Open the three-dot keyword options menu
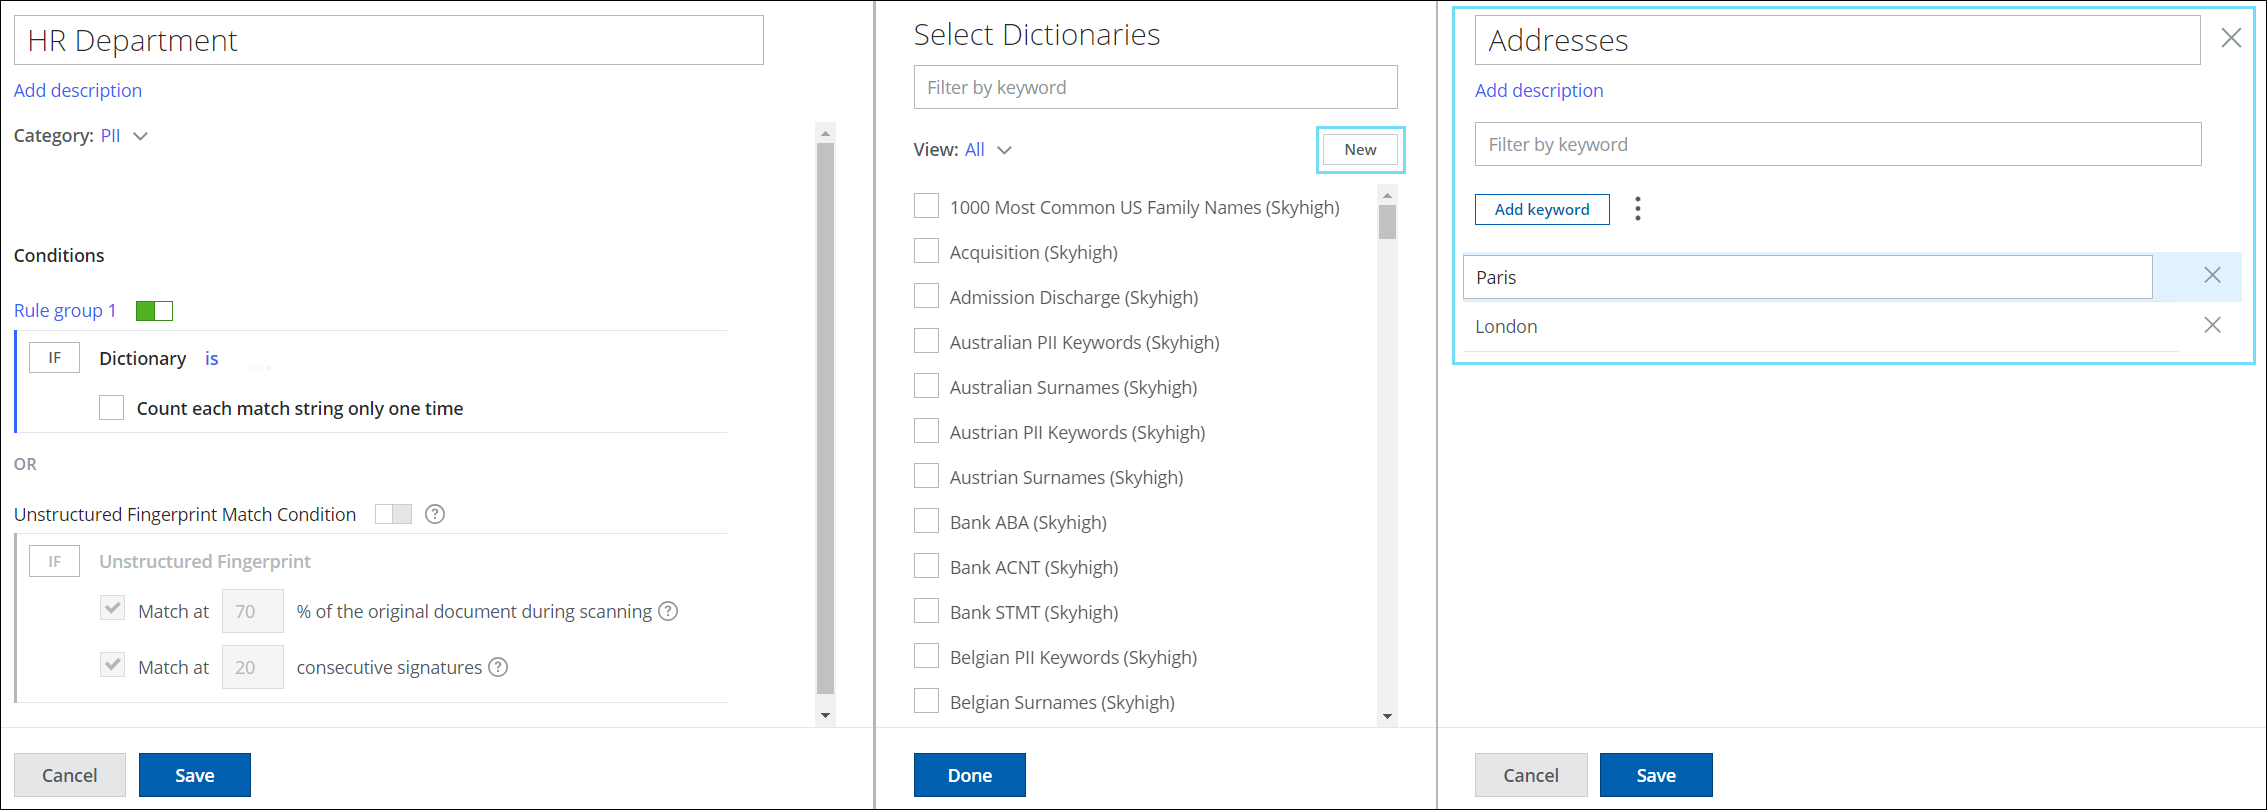The height and width of the screenshot is (810, 2267). coord(1637,209)
